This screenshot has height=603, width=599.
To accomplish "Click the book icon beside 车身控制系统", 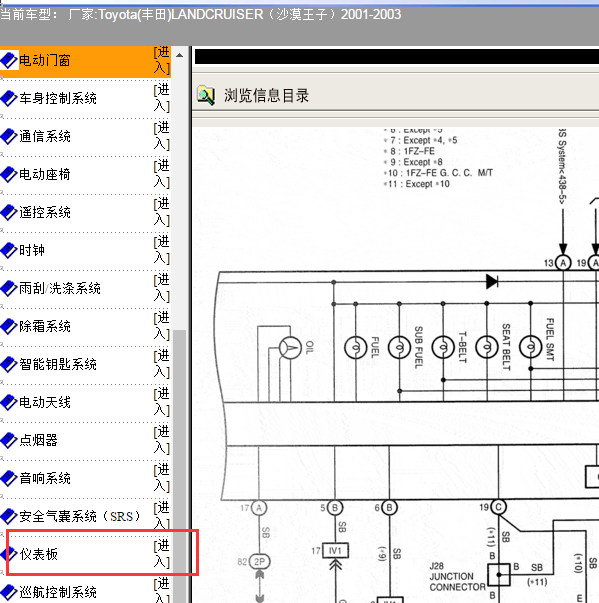I will point(9,98).
